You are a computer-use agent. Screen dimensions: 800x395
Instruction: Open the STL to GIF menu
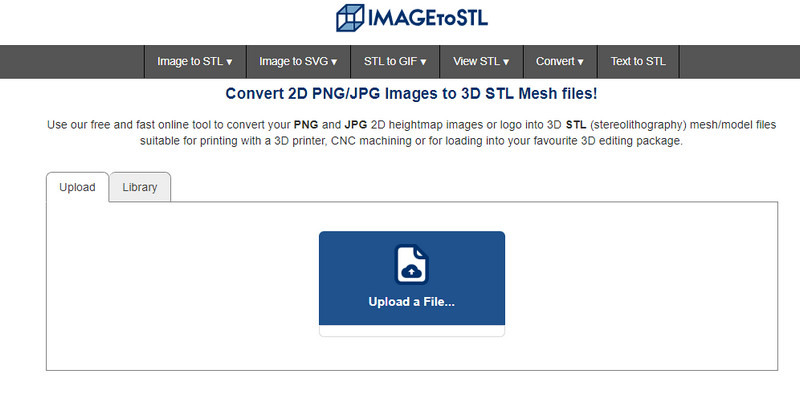pyautogui.click(x=395, y=62)
